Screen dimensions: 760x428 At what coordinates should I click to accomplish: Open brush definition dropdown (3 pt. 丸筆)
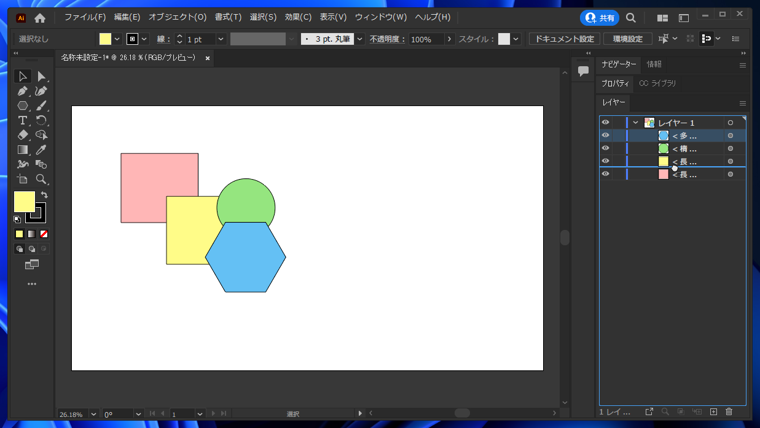click(x=360, y=39)
